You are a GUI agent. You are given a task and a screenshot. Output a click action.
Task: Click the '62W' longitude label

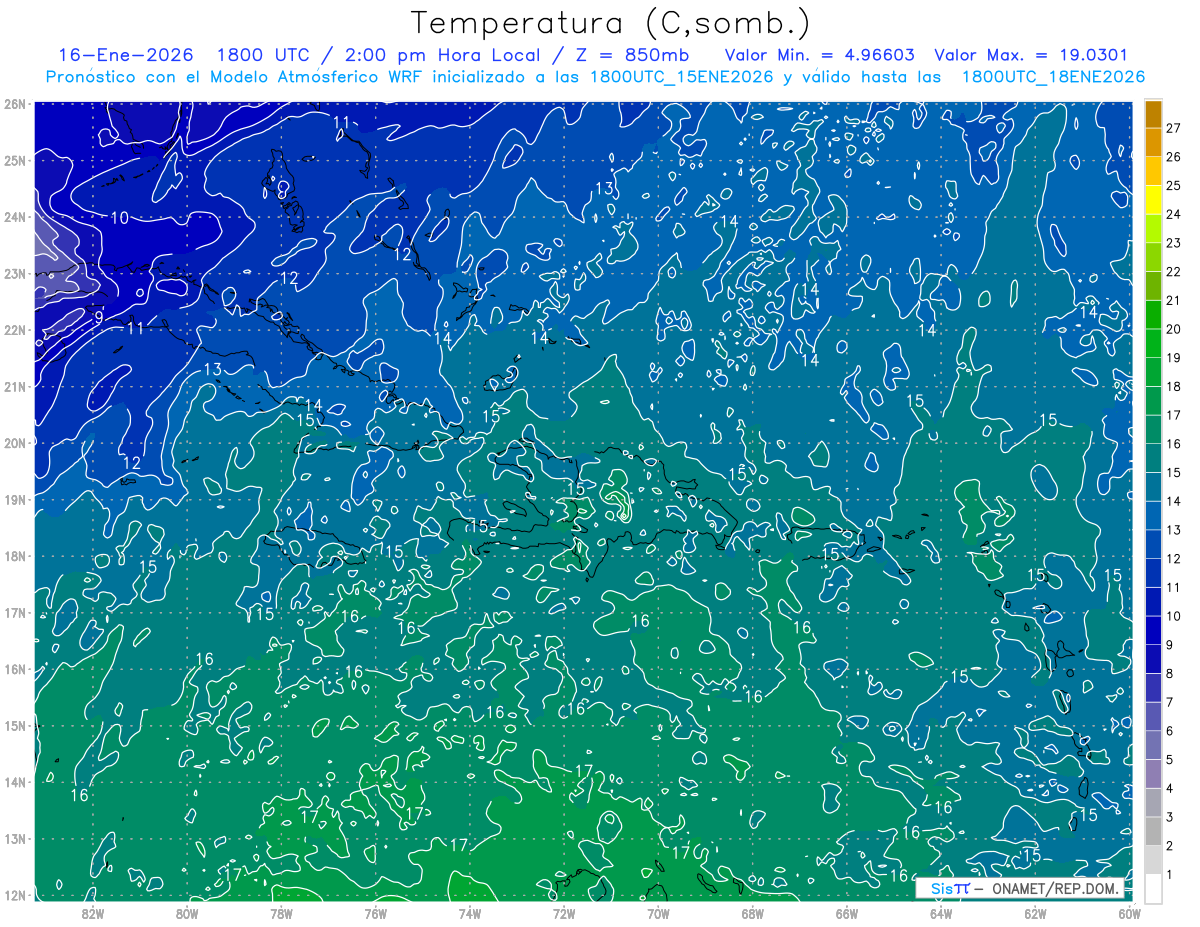tap(1035, 913)
